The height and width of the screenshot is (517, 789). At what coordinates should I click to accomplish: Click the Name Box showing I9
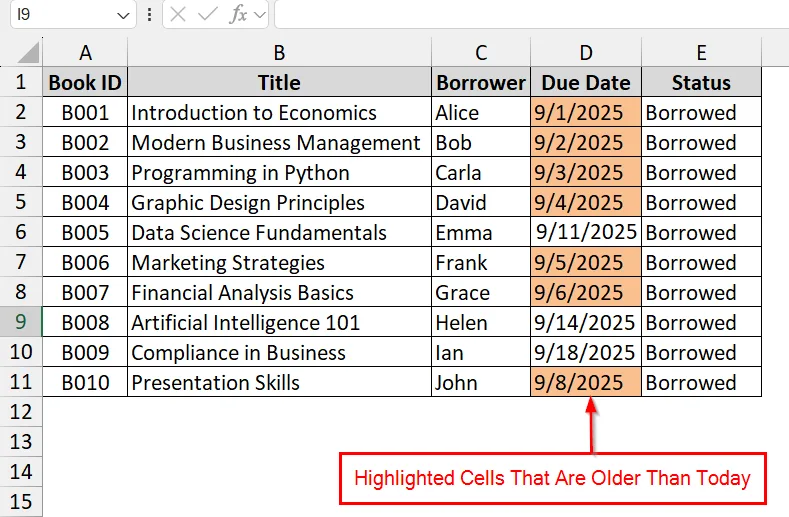tap(73, 15)
